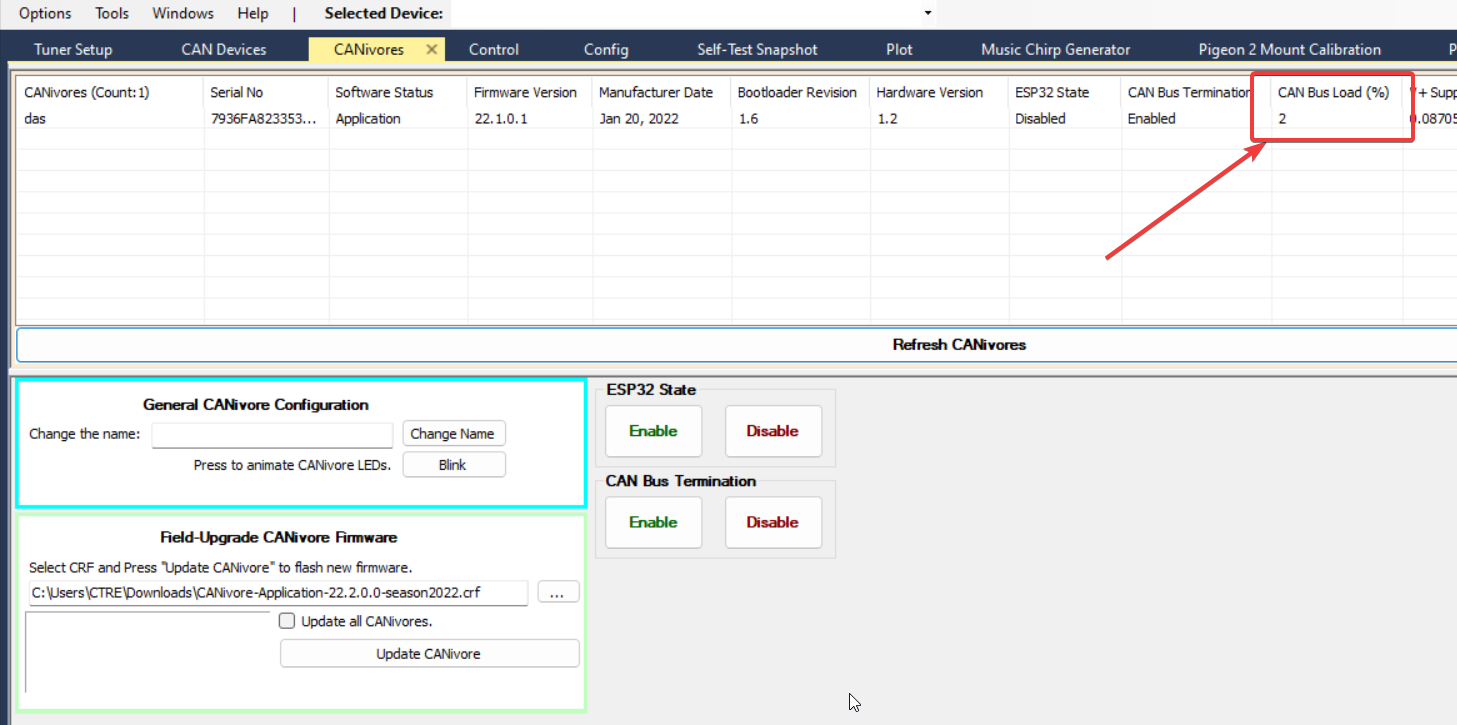Switch to the CAN Devices tab
The image size is (1457, 725).
[x=224, y=49]
